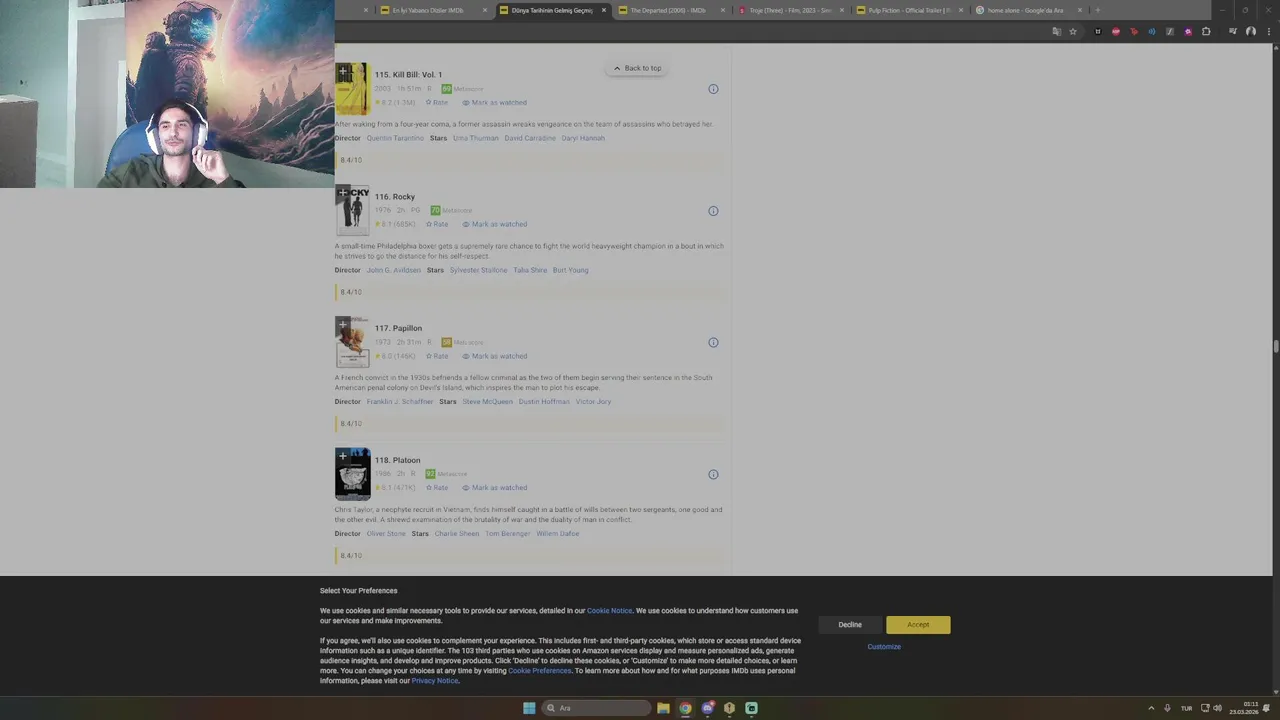The width and height of the screenshot is (1280, 720).
Task: Click the page vertical scrollbar thumb
Action: tap(1275, 346)
